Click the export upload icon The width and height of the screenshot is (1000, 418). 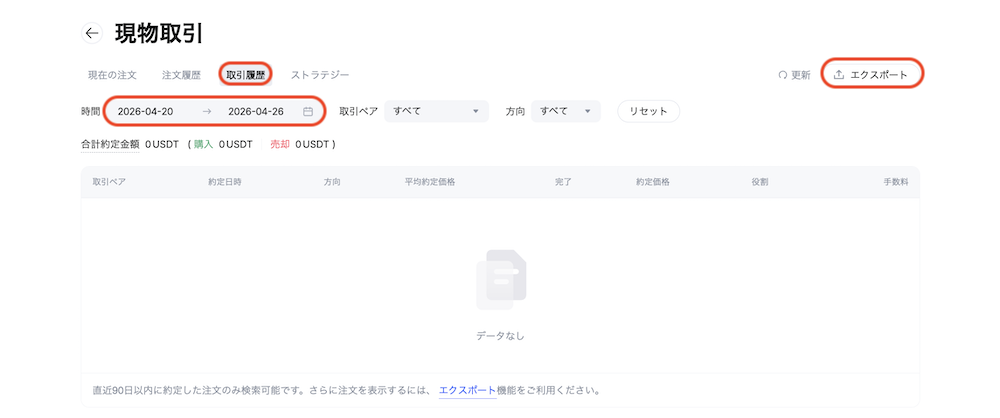(839, 75)
